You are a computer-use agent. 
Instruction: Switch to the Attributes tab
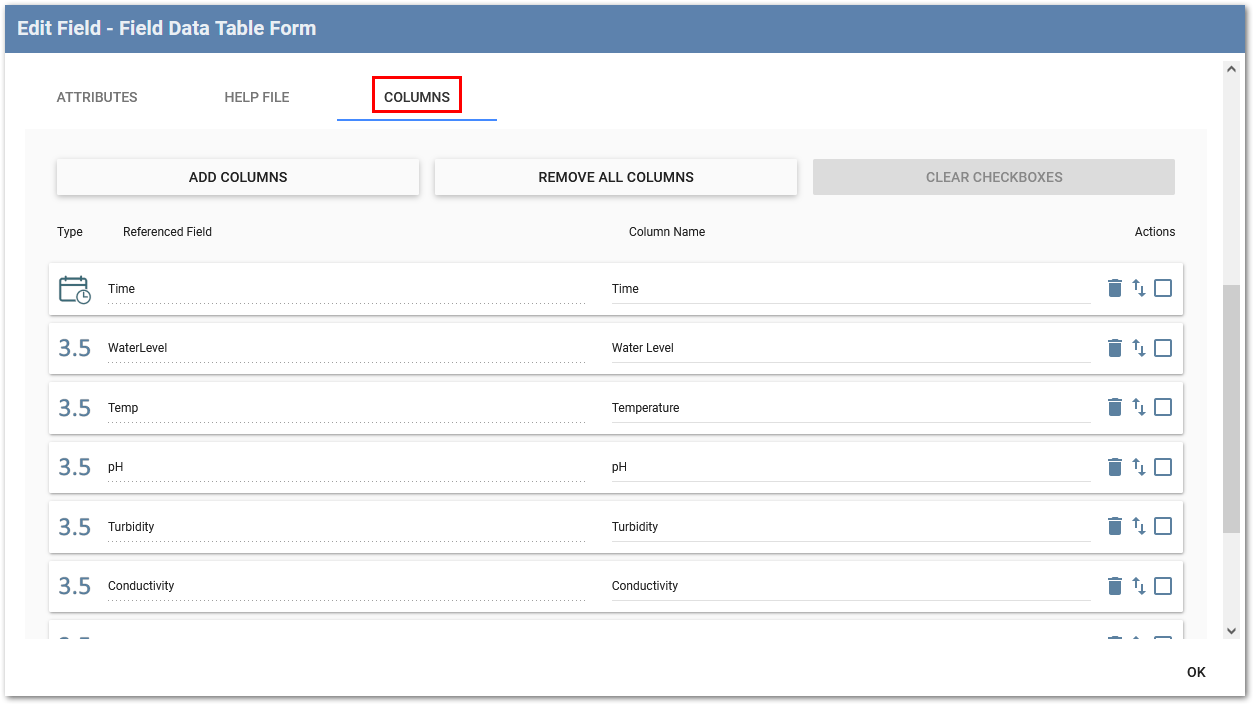pyautogui.click(x=97, y=97)
